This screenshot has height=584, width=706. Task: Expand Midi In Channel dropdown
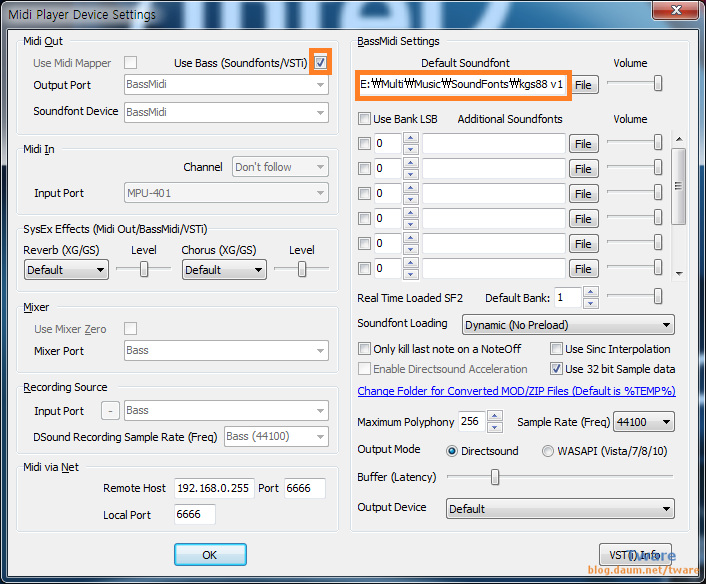(x=281, y=167)
